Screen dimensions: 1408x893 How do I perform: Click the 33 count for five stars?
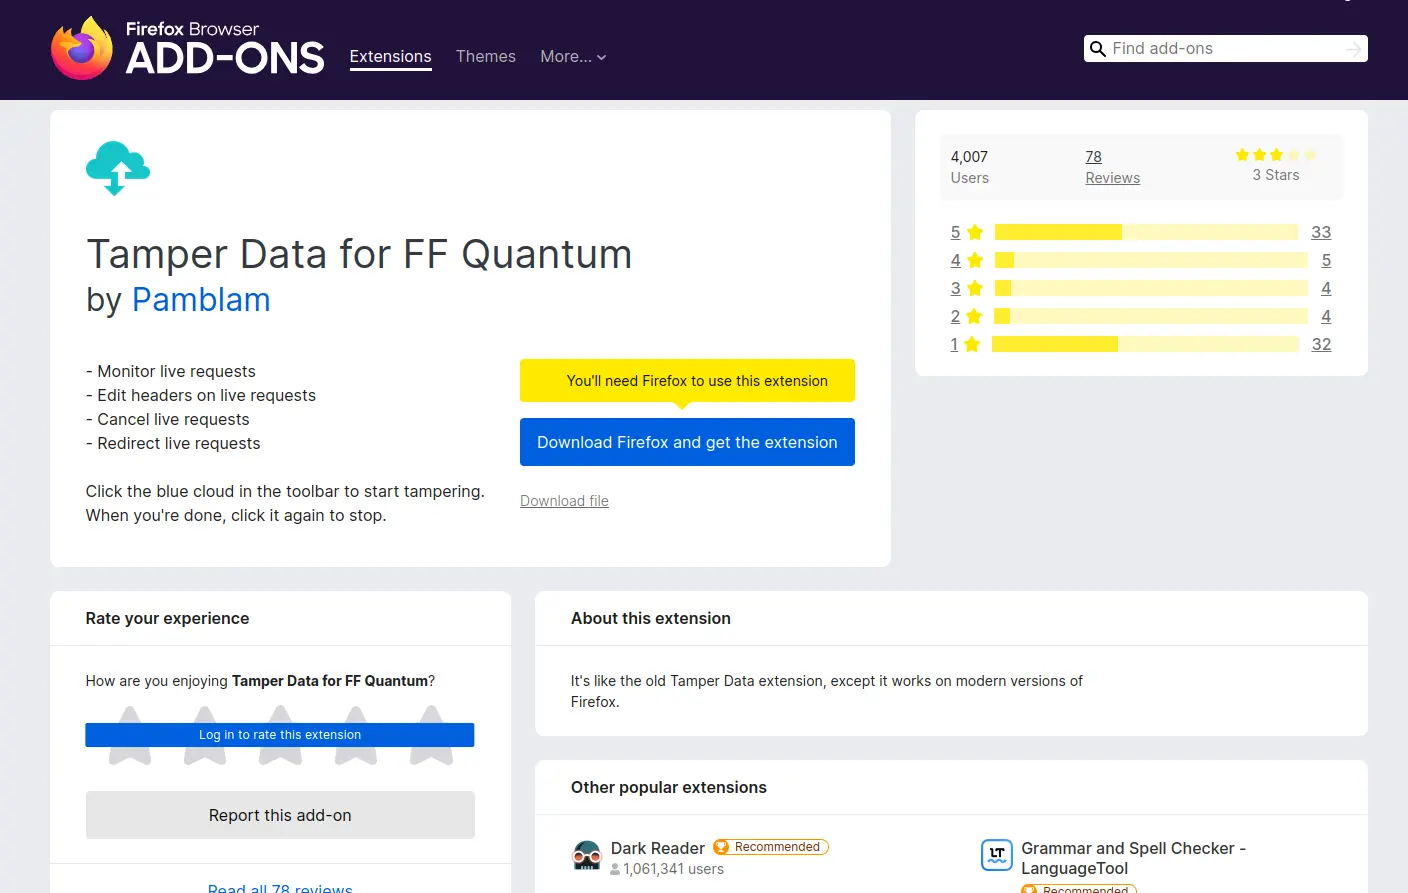1321,232
